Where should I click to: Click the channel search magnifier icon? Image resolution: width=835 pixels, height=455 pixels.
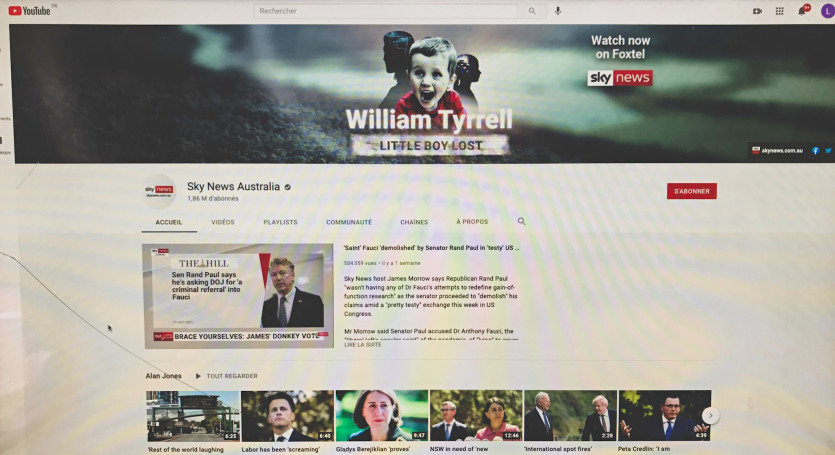pos(521,221)
